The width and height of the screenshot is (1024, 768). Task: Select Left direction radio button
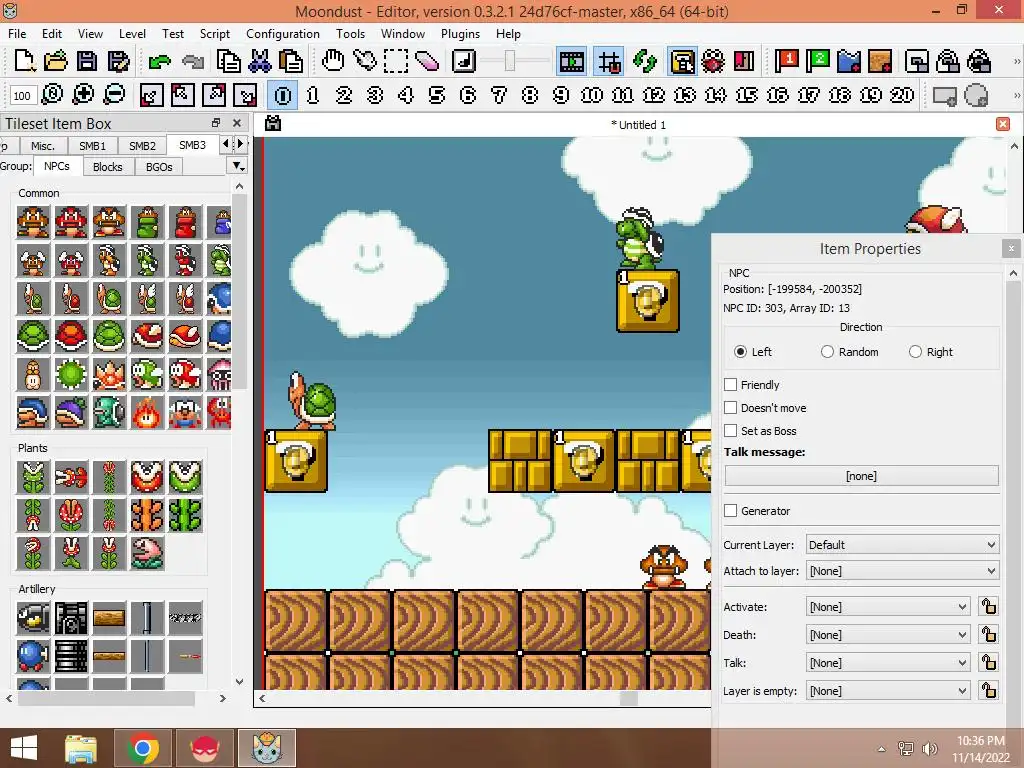click(740, 352)
